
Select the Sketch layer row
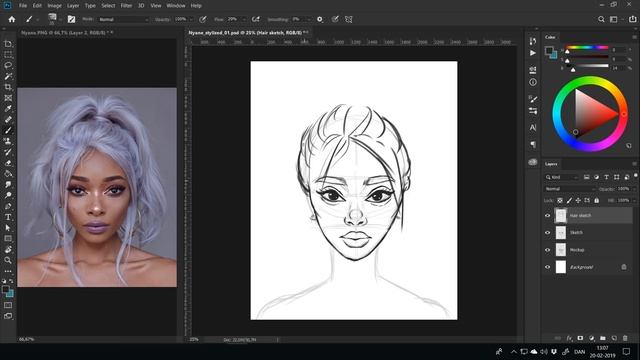pyautogui.click(x=588, y=233)
